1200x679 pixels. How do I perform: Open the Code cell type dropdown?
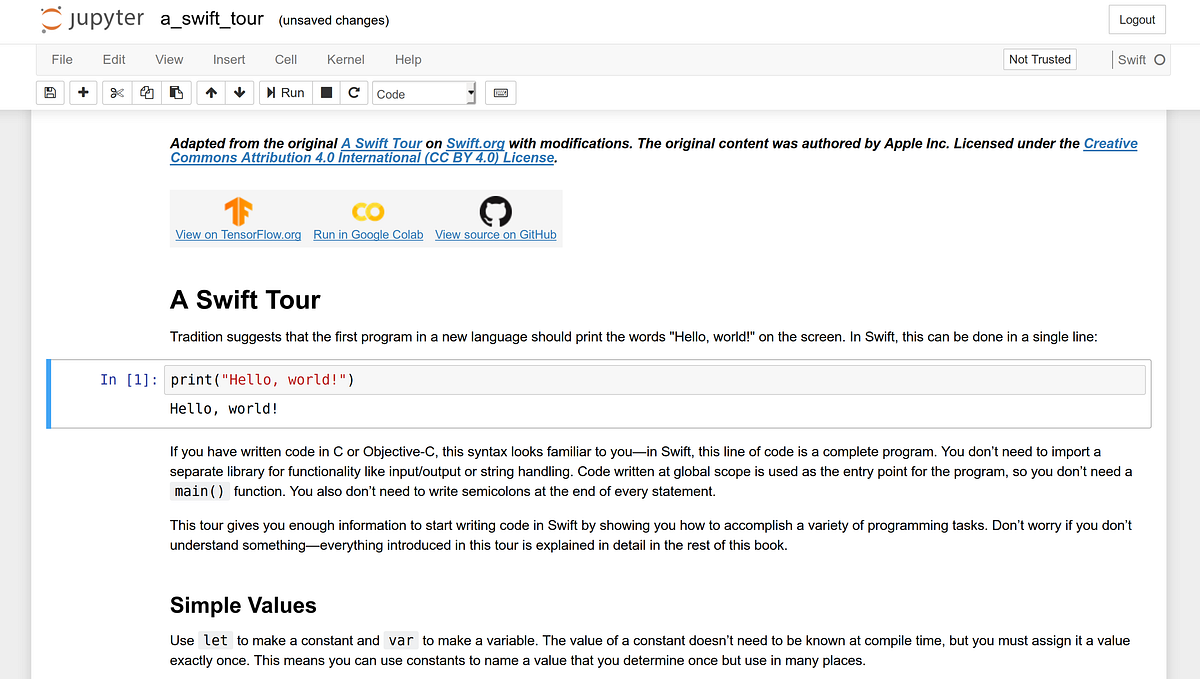424,92
